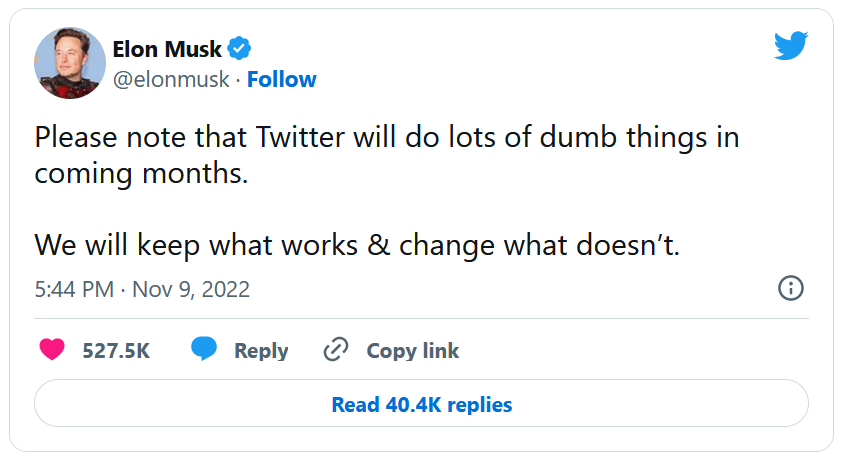Open Elon Musk's profile picture

pos(70,62)
